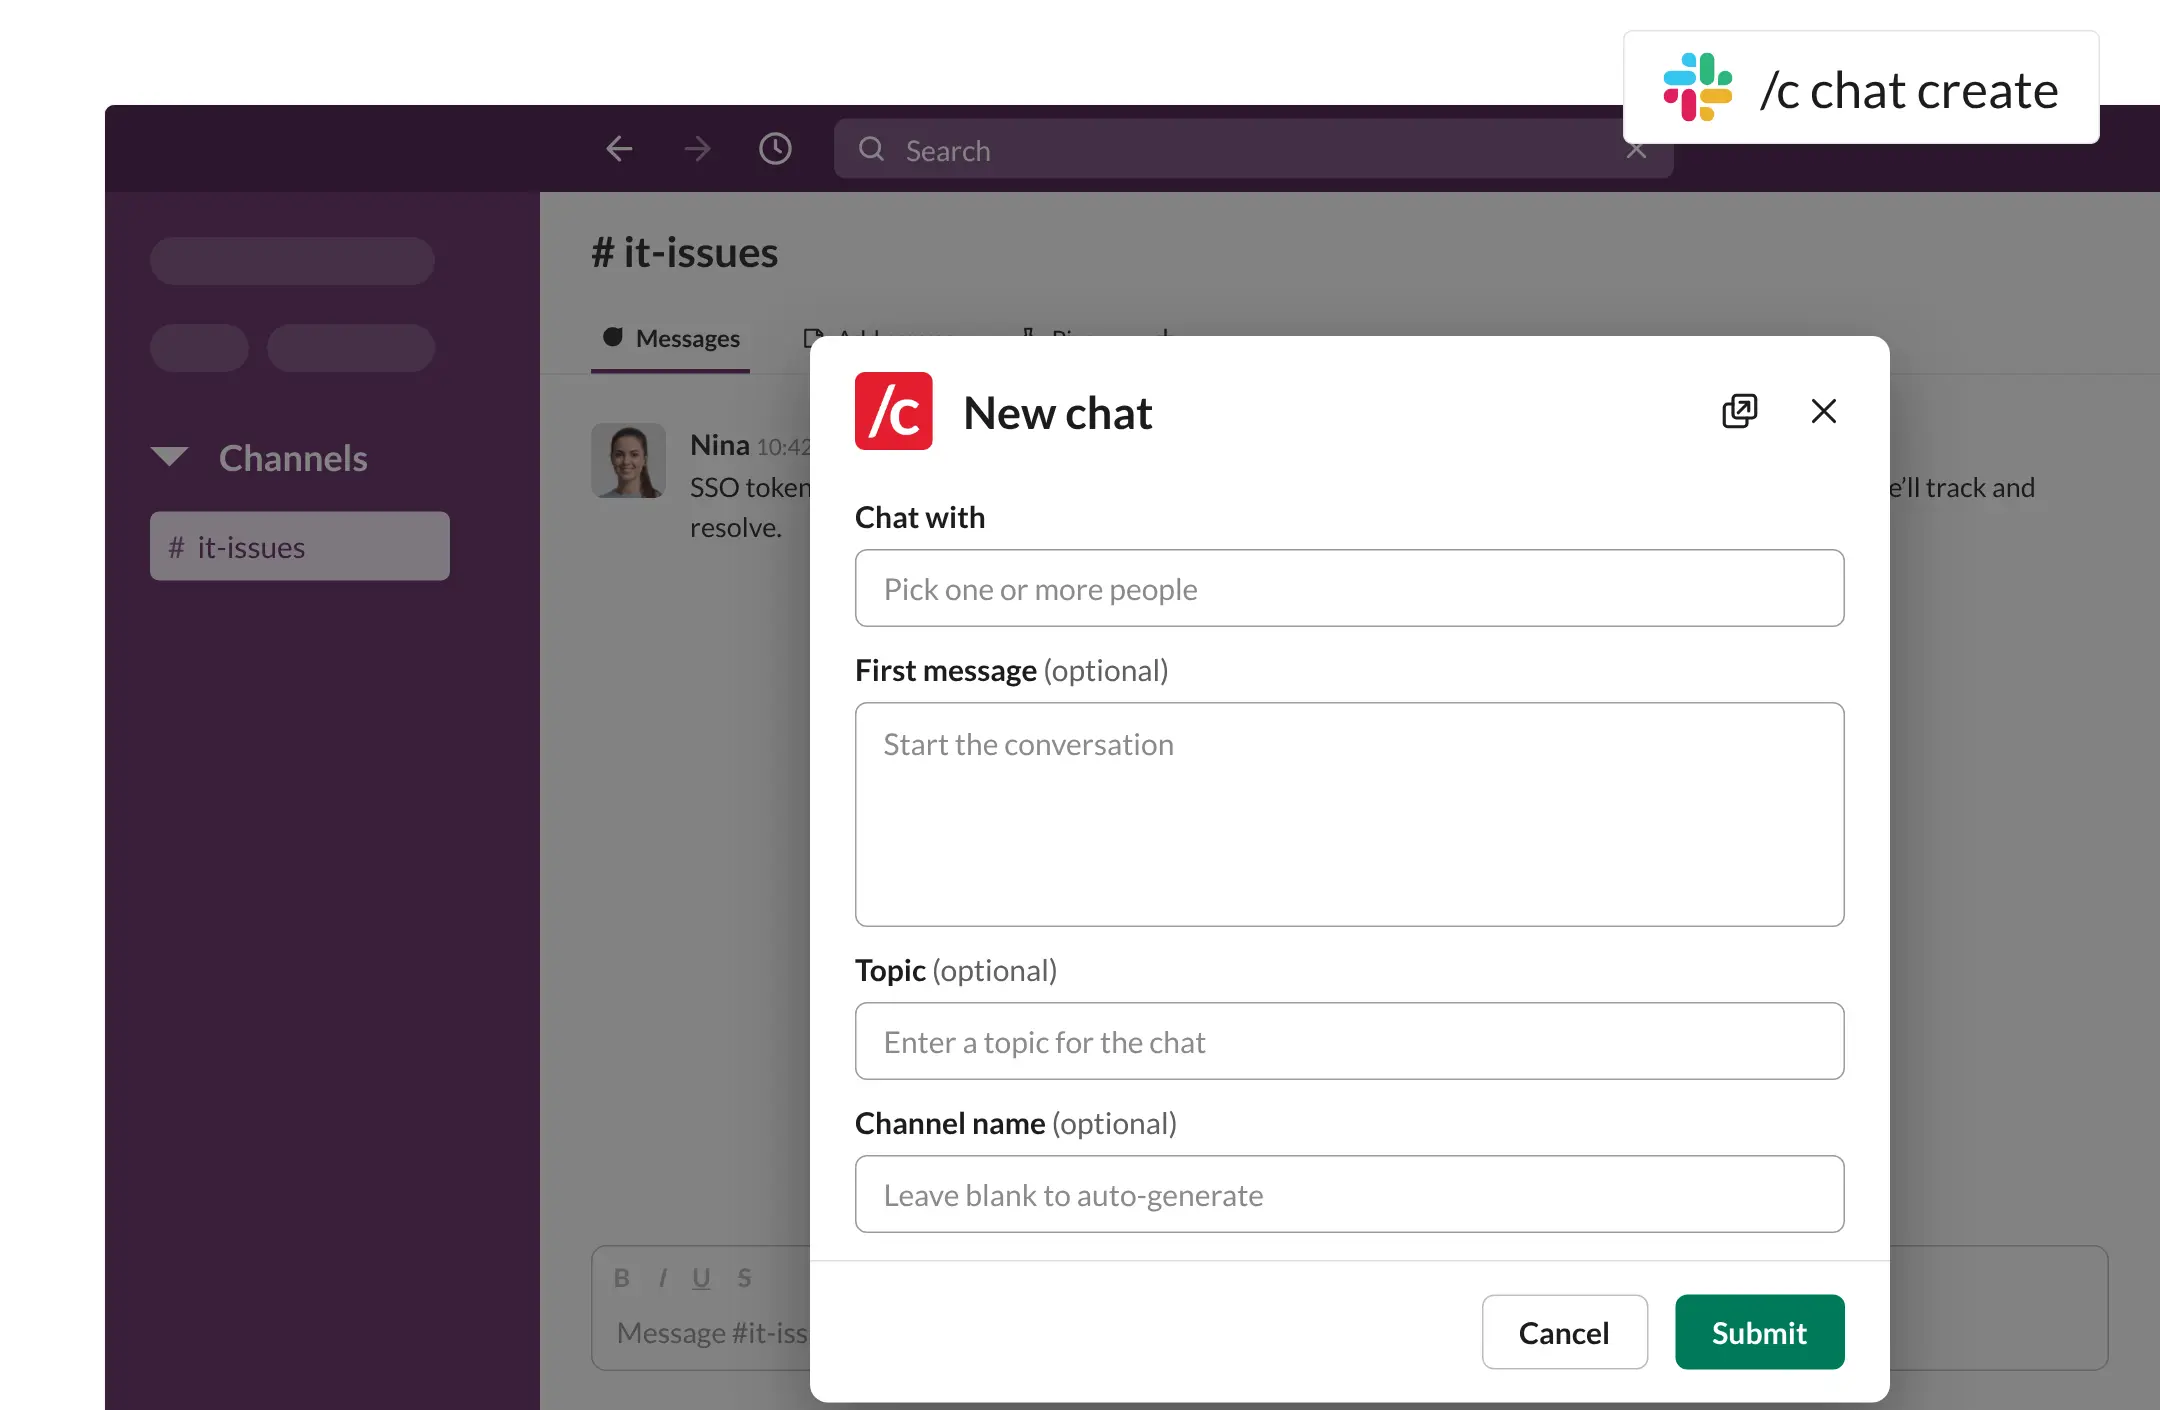This screenshot has width=2160, height=1410.
Task: Close the New chat dialog
Action: [x=1824, y=411]
